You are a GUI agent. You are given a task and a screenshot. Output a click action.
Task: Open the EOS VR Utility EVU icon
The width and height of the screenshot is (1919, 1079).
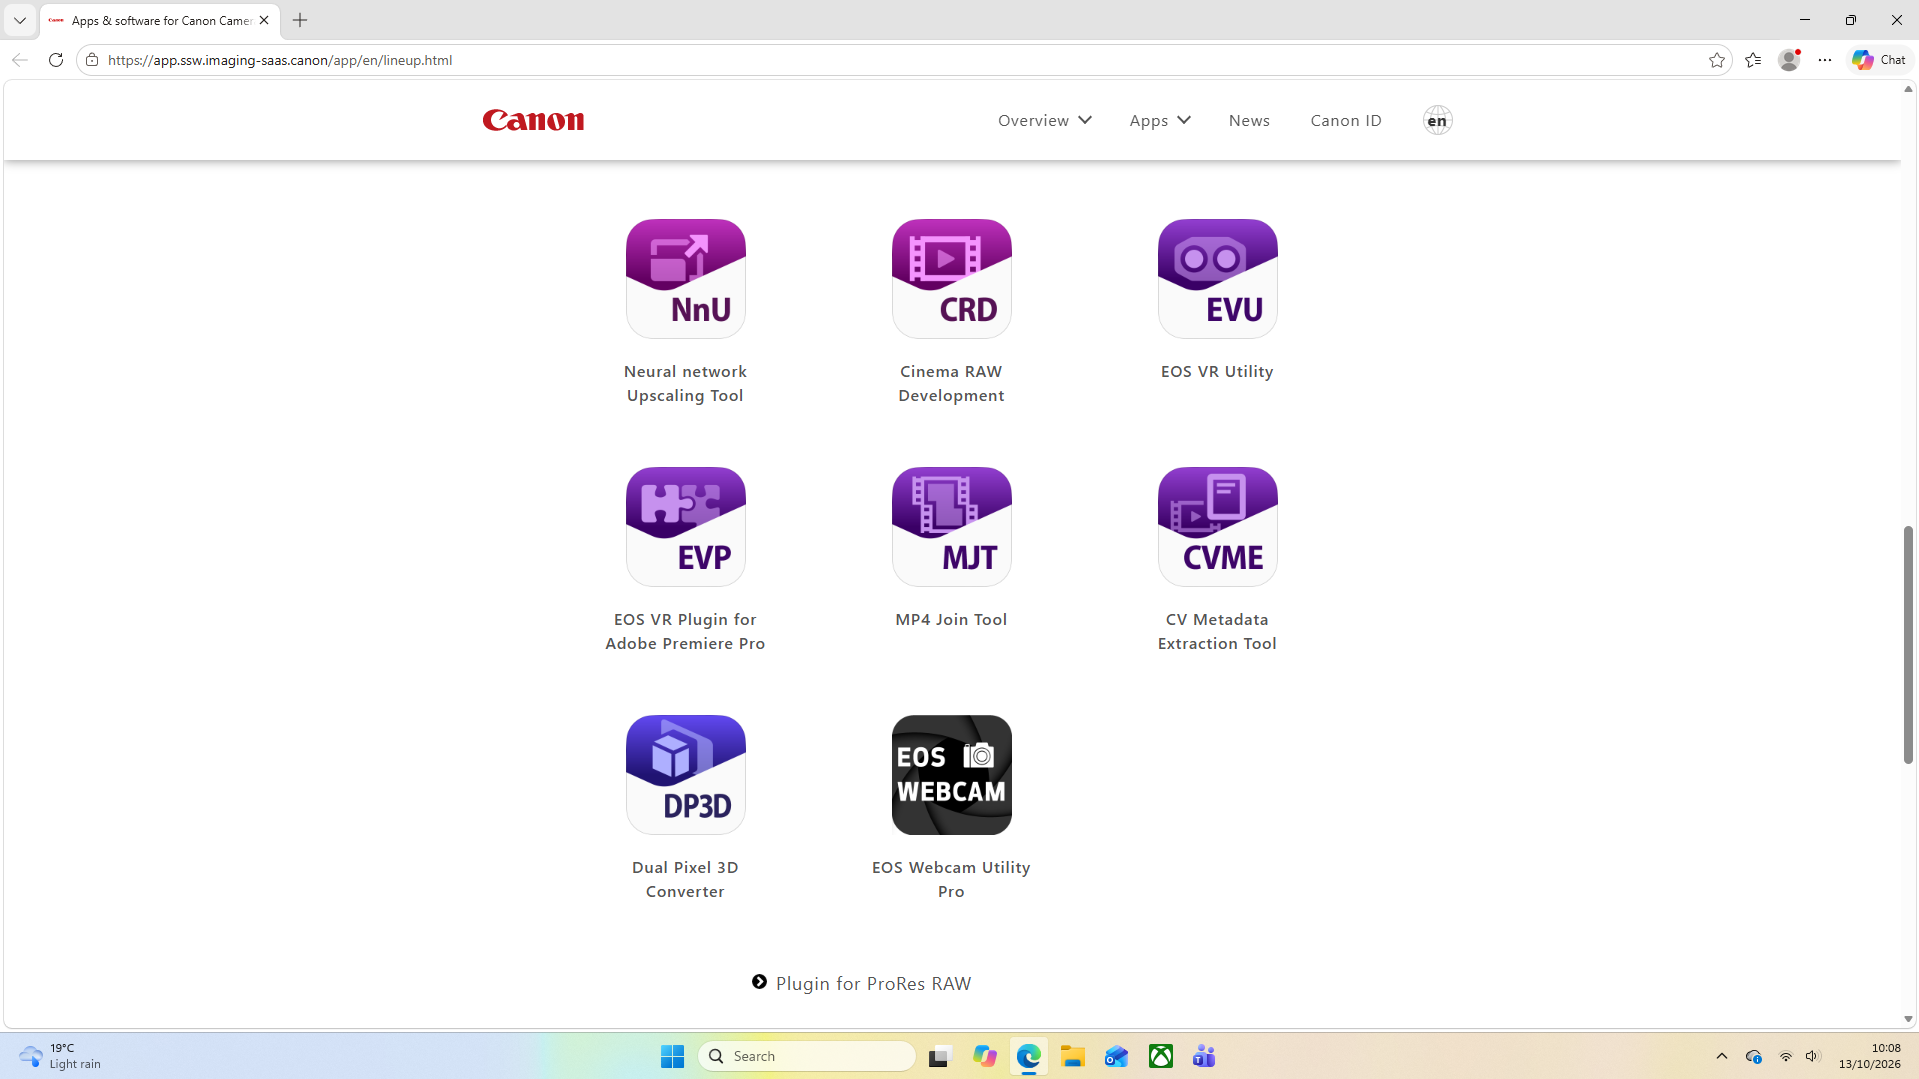point(1217,279)
